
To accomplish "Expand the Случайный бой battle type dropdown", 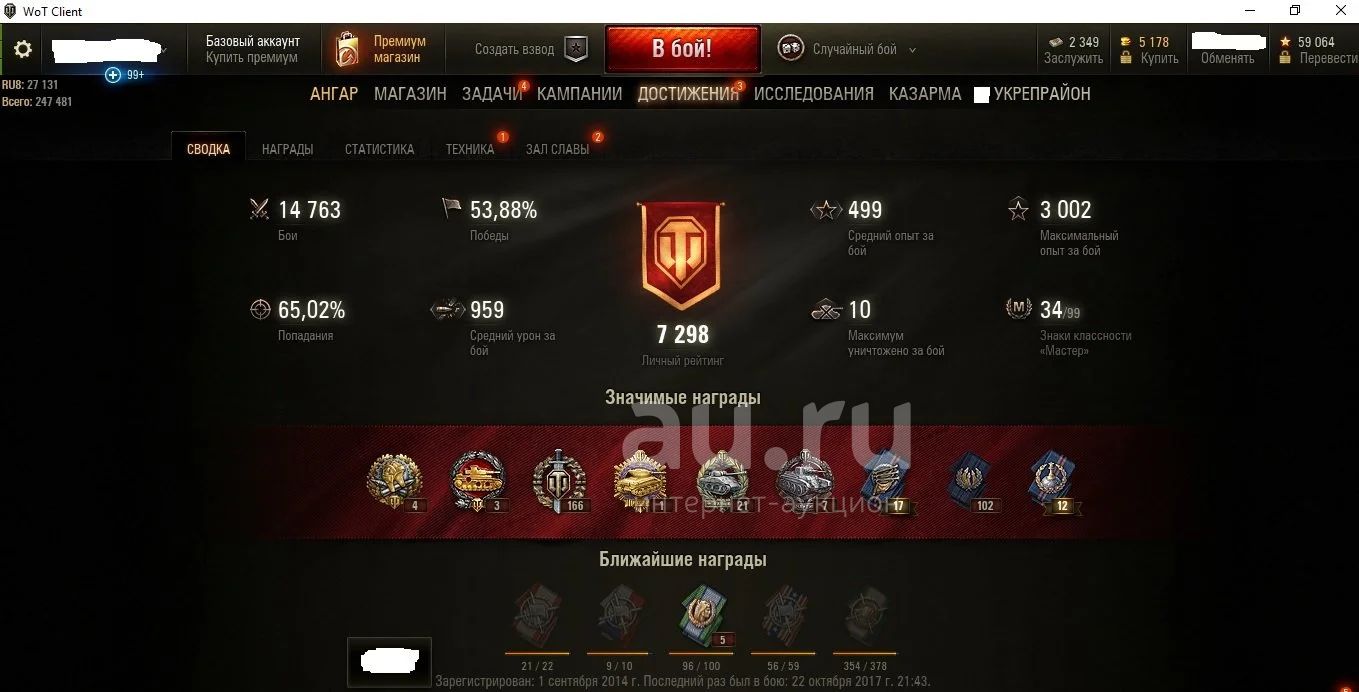I will coord(912,50).
